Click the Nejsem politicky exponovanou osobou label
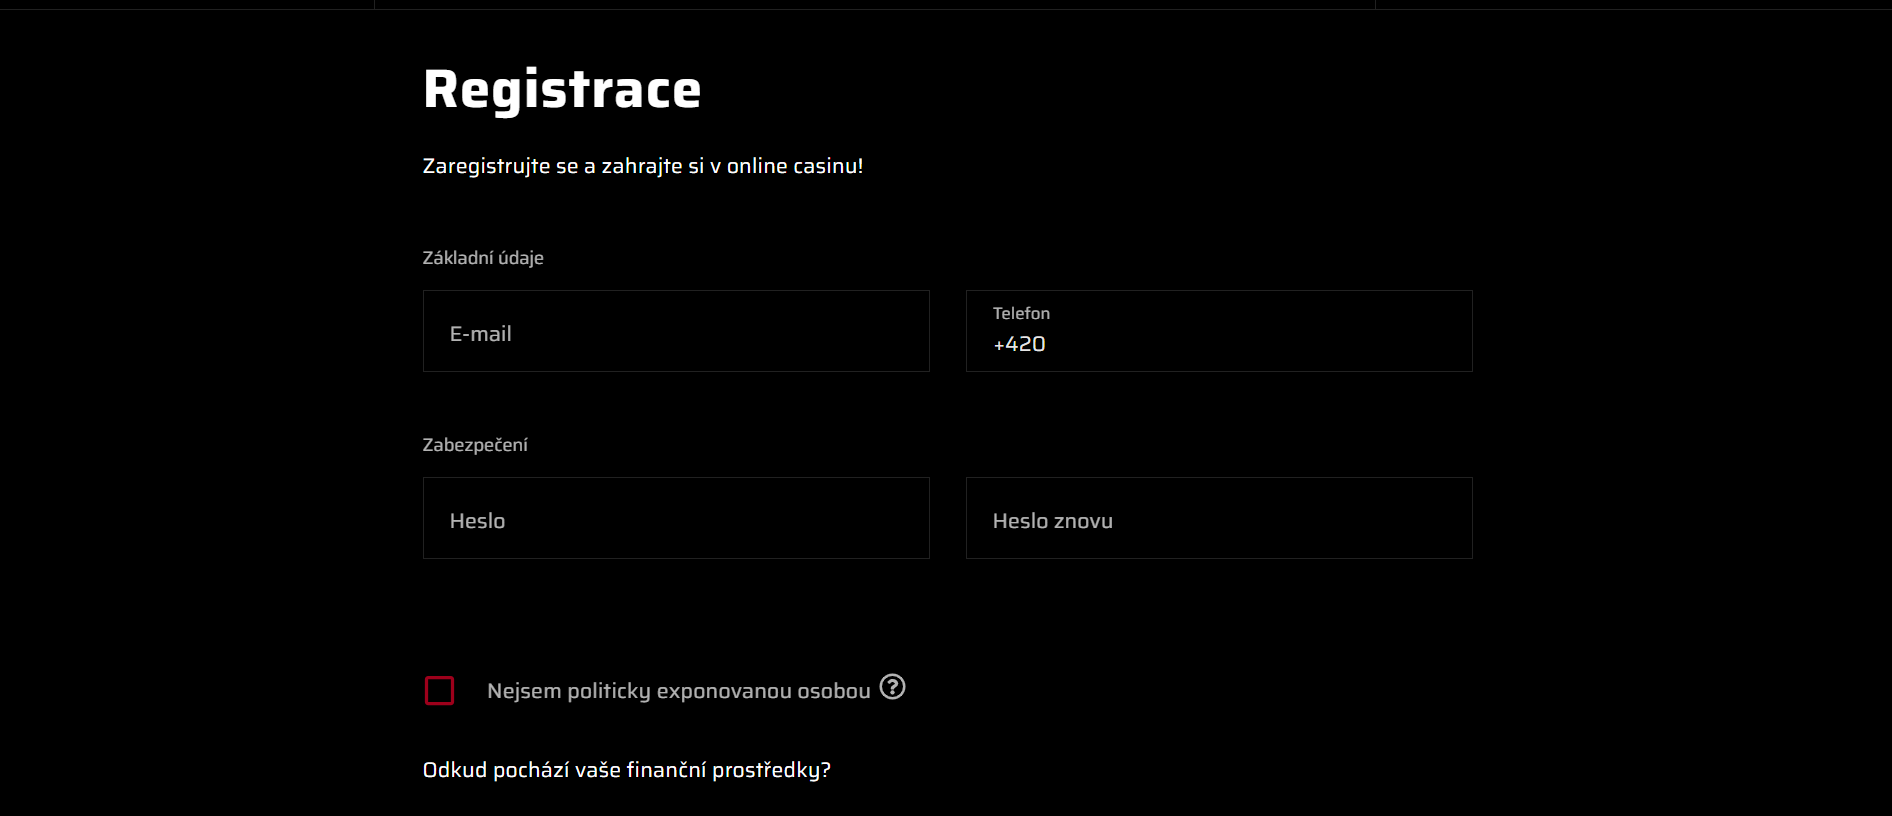Image resolution: width=1892 pixels, height=816 pixels. pyautogui.click(x=679, y=691)
